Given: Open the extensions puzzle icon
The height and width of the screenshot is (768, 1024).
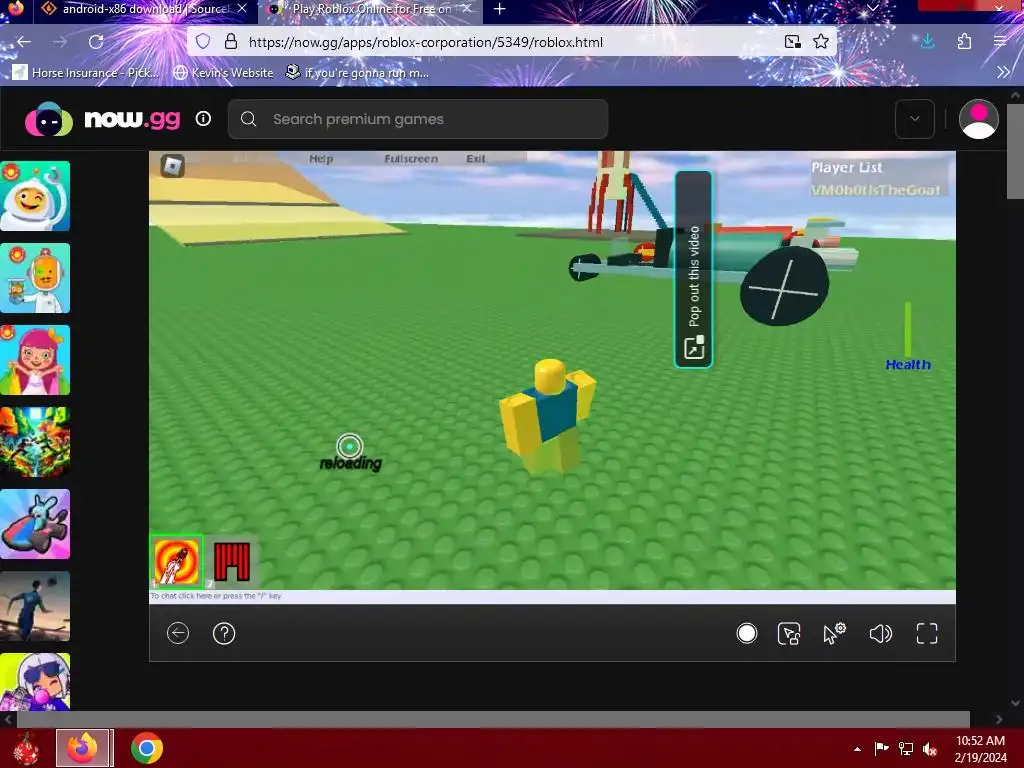Looking at the screenshot, I should (x=964, y=42).
